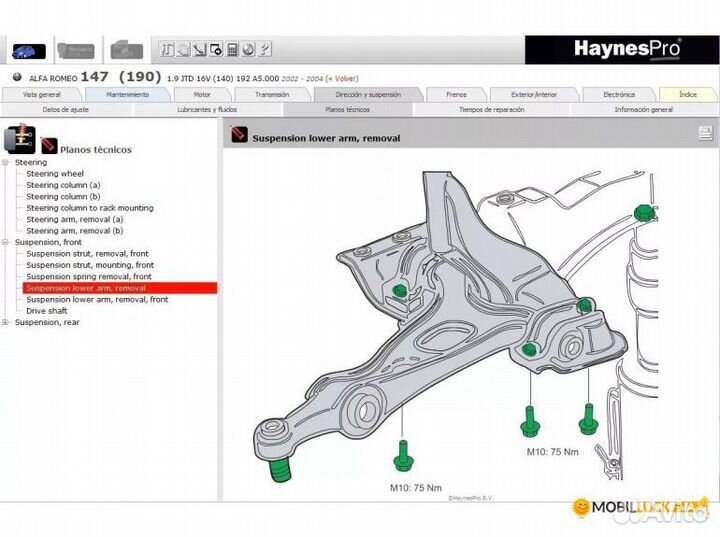
Task: Select the Steering tree heading
Action: 31,163
